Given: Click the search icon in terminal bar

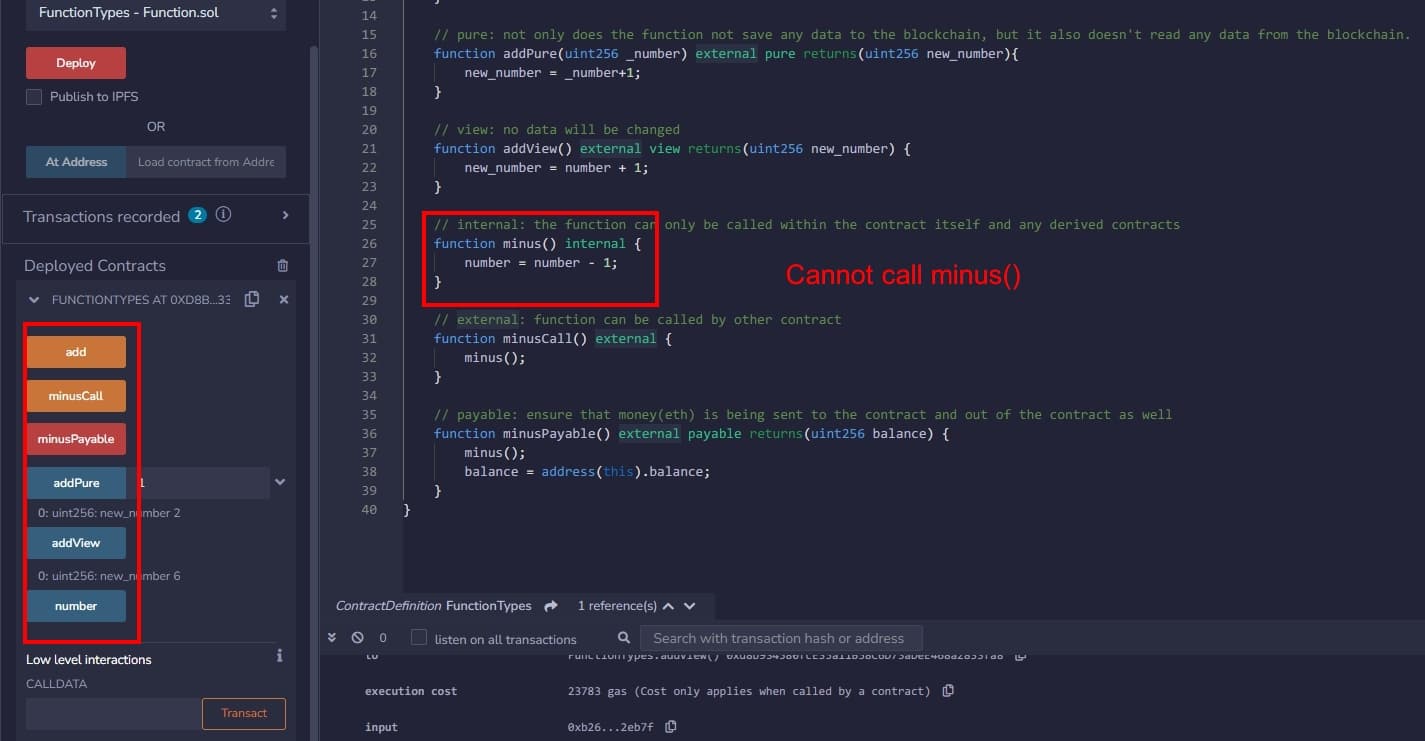Looking at the screenshot, I should click(624, 638).
